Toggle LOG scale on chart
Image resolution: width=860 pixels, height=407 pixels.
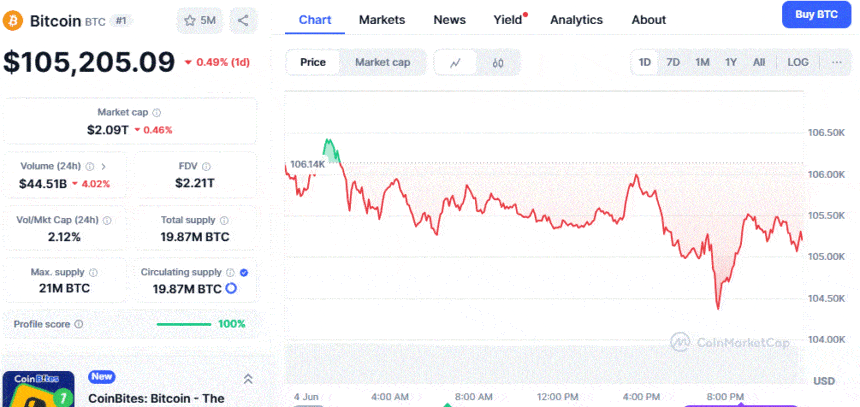[797, 62]
